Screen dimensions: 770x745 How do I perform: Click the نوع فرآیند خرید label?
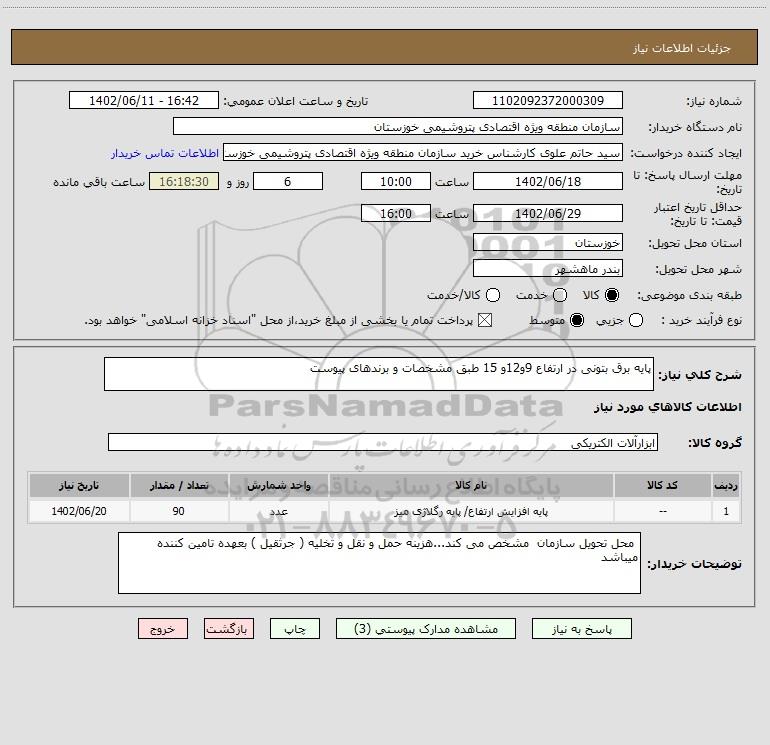click(701, 320)
